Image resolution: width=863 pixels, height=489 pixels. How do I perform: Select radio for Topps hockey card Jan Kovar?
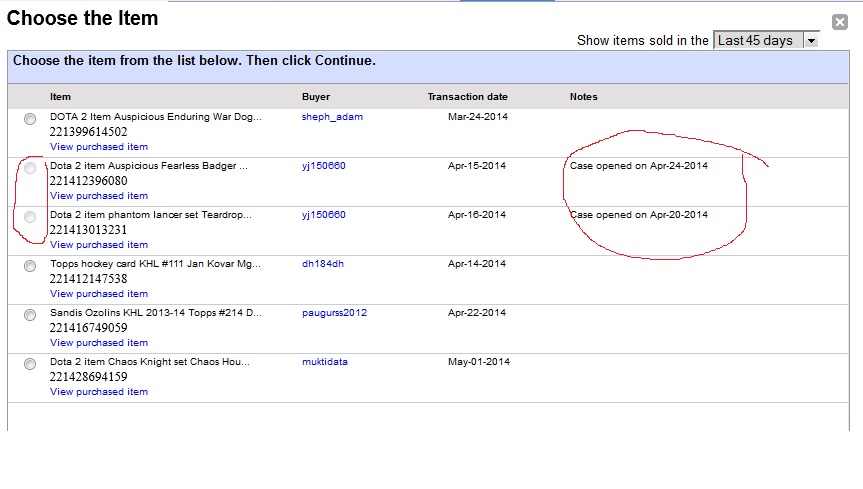[30, 266]
